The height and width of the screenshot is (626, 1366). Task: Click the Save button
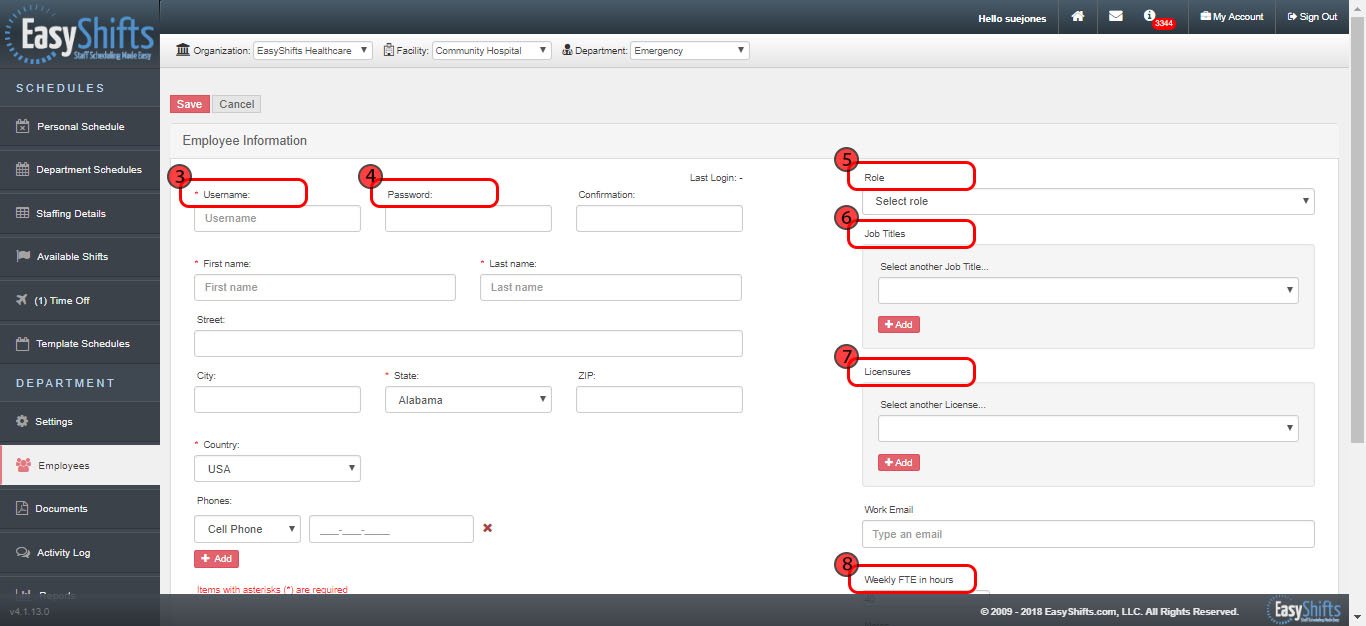[x=189, y=104]
